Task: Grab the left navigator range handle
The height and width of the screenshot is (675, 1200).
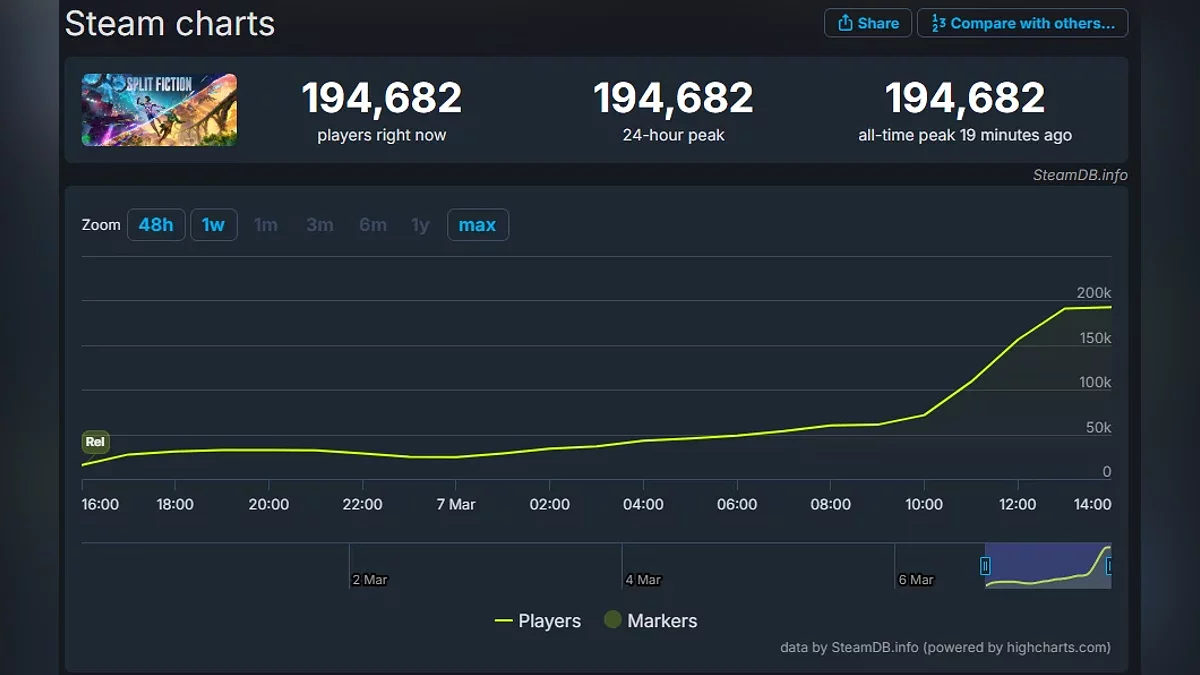Action: (x=985, y=566)
